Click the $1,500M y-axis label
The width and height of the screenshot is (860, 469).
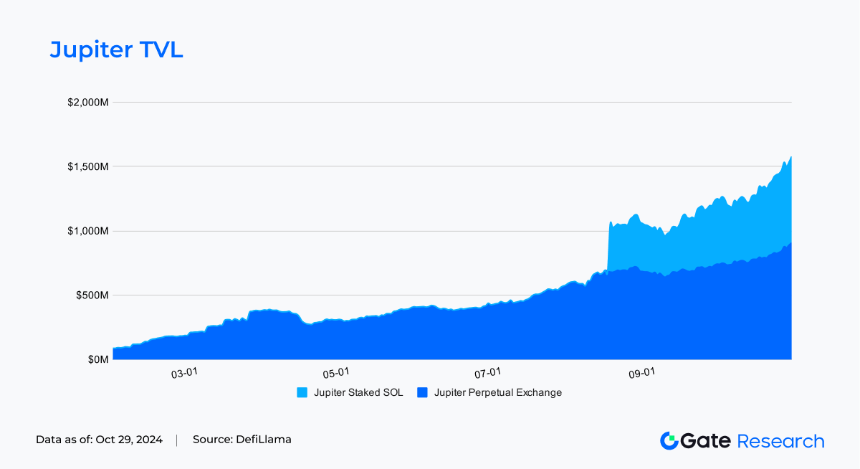click(x=88, y=167)
